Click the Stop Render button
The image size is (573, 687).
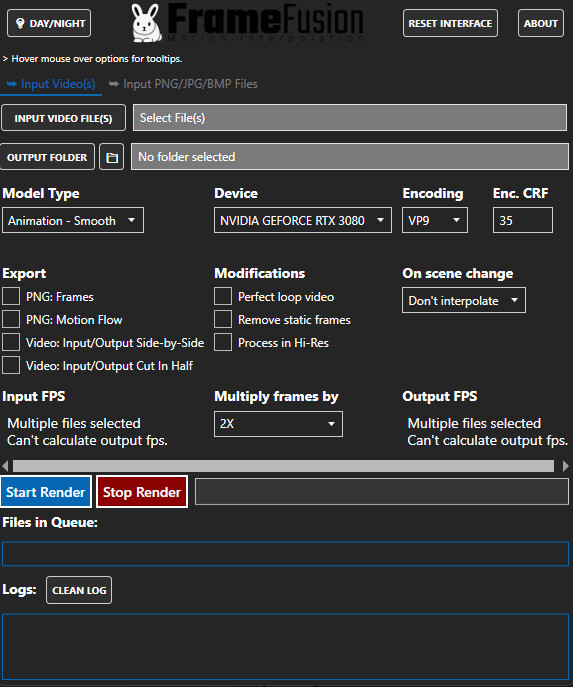(142, 492)
